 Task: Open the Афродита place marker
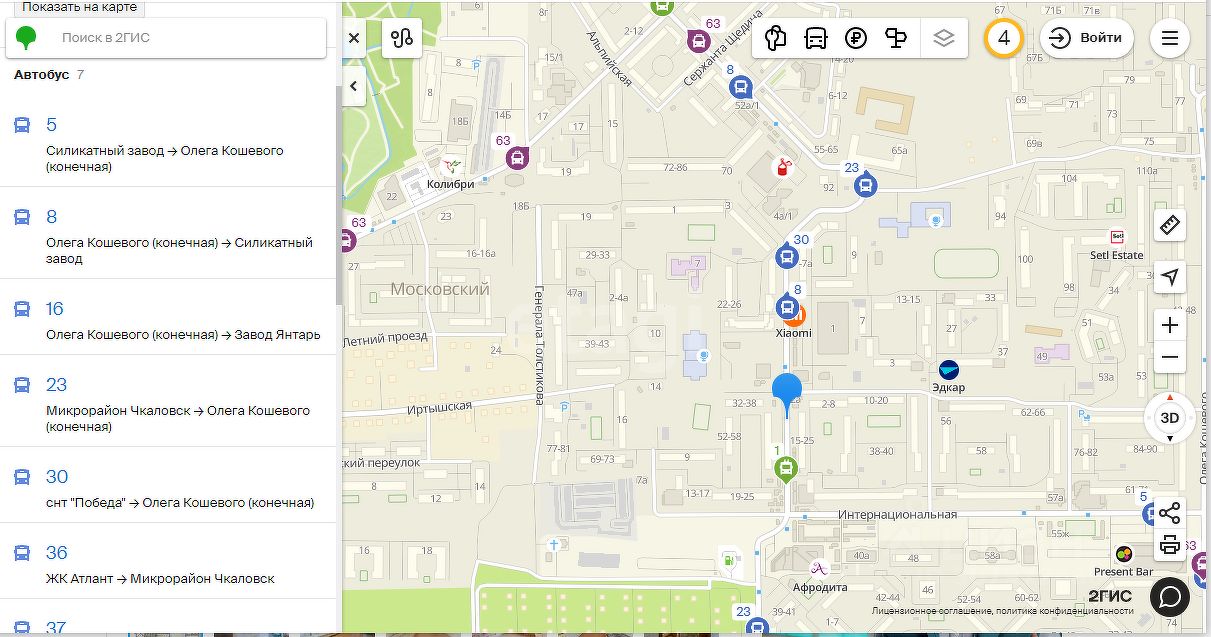point(819,569)
